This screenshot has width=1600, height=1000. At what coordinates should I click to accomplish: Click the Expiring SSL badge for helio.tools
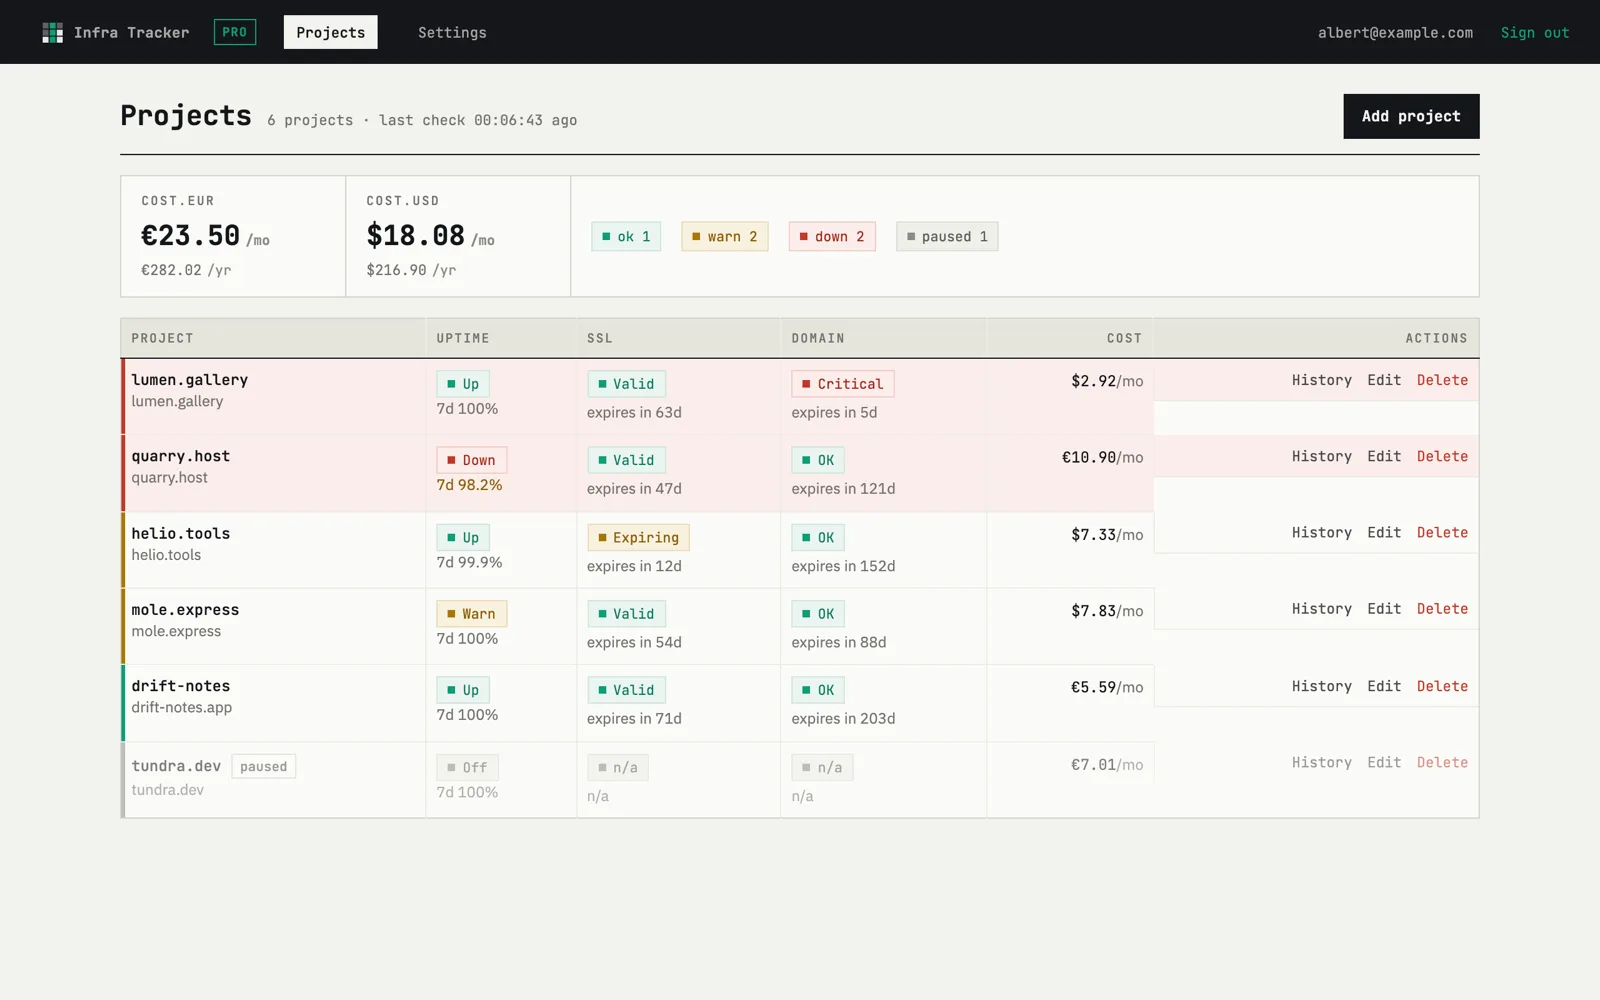coord(638,537)
